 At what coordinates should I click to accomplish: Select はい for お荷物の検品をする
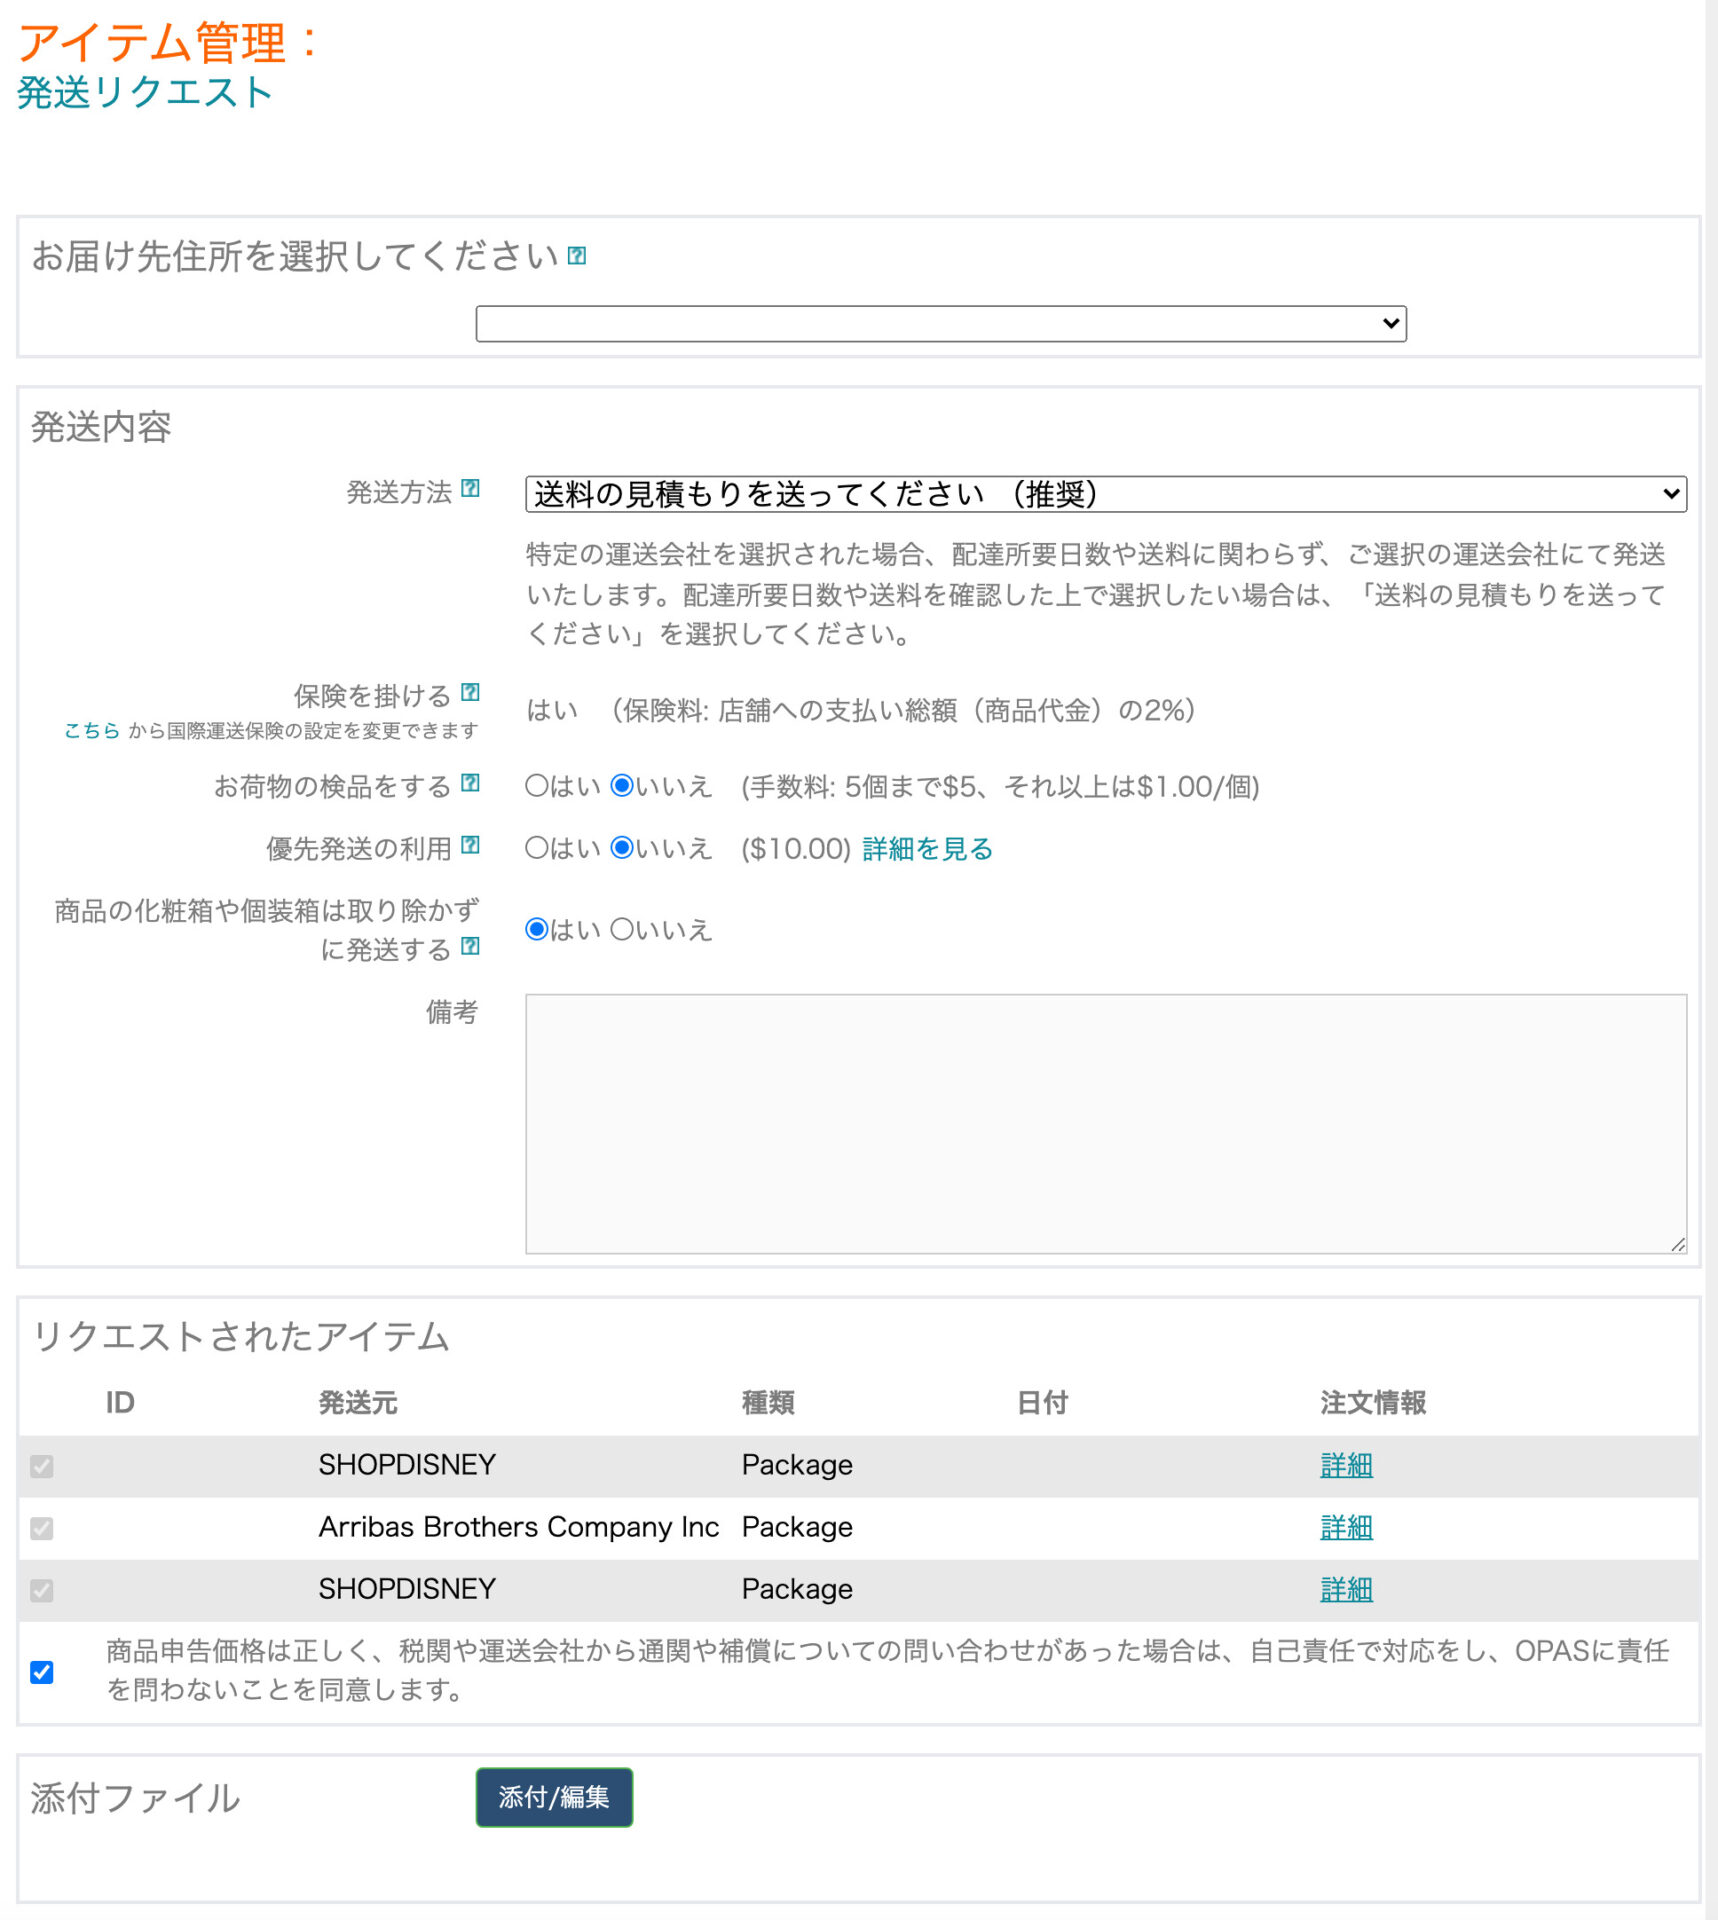[536, 786]
